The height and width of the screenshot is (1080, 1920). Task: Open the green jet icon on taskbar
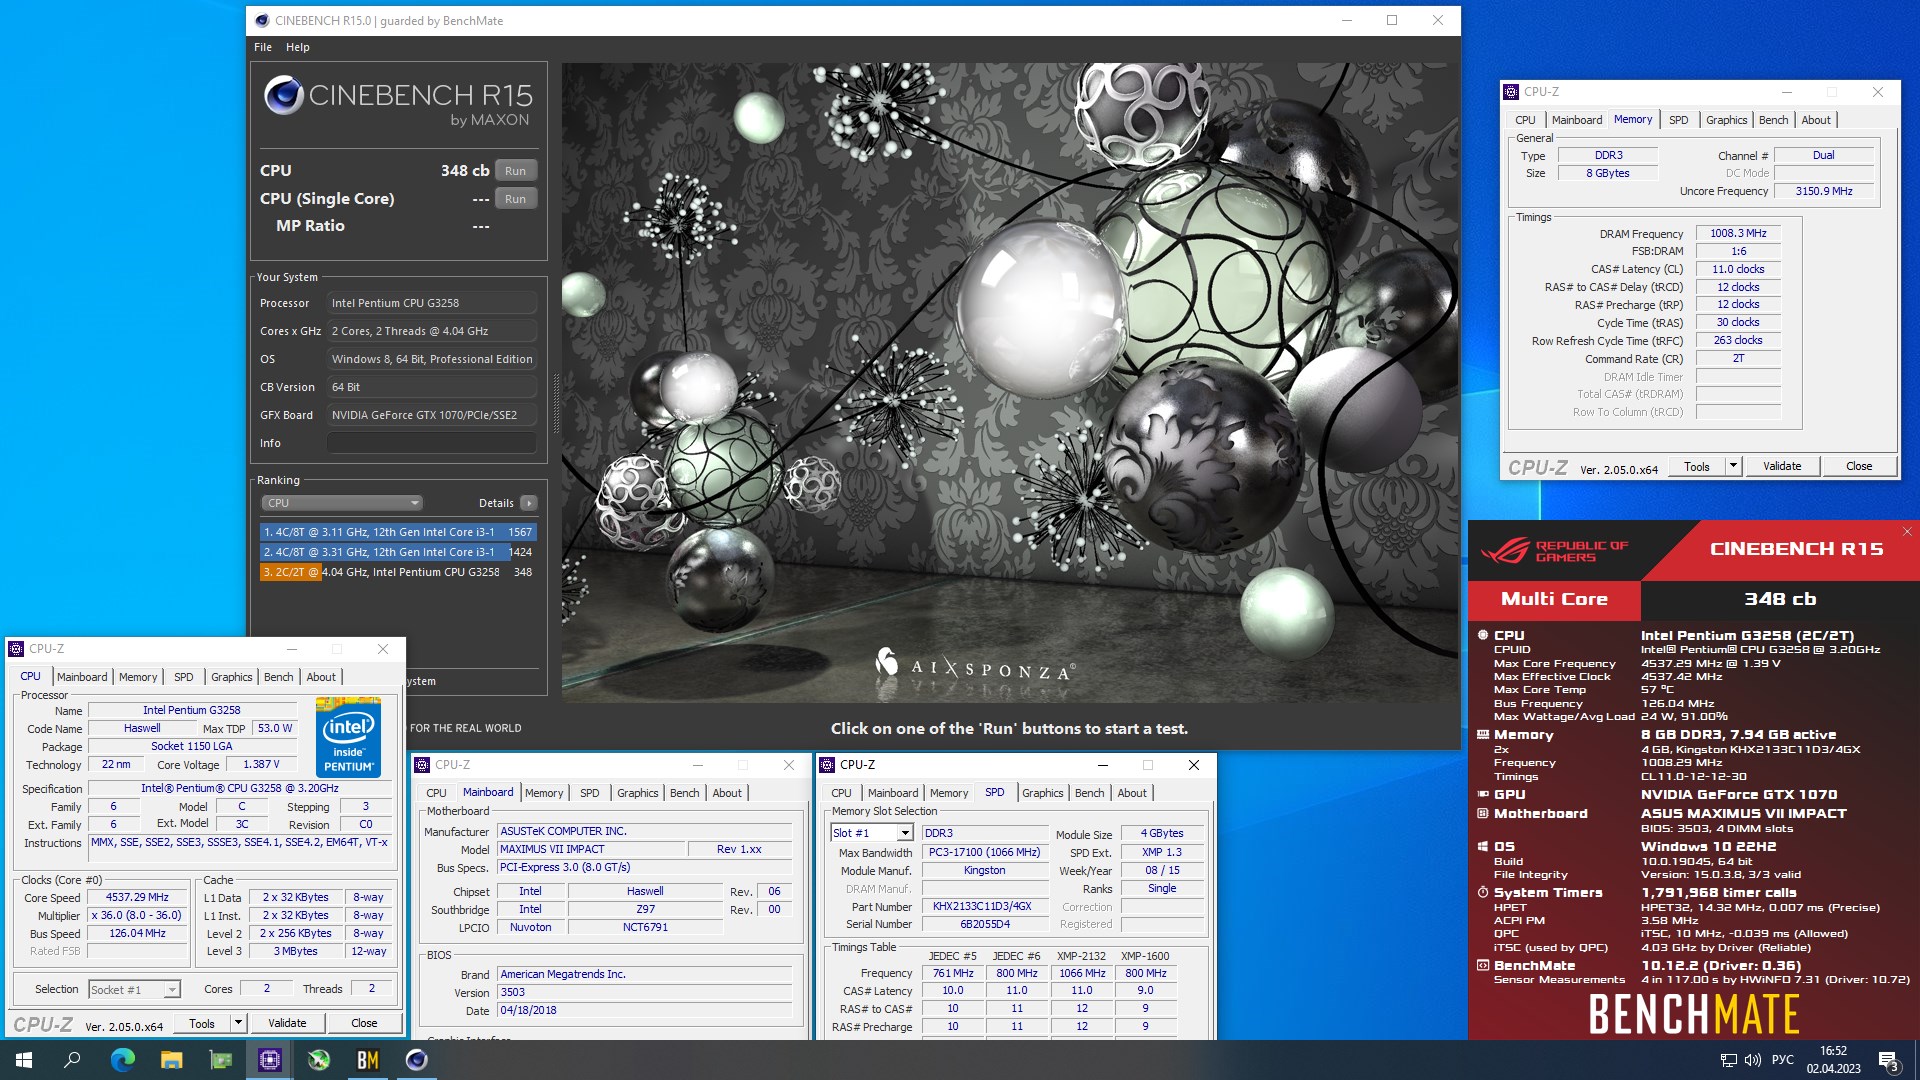click(x=318, y=1060)
